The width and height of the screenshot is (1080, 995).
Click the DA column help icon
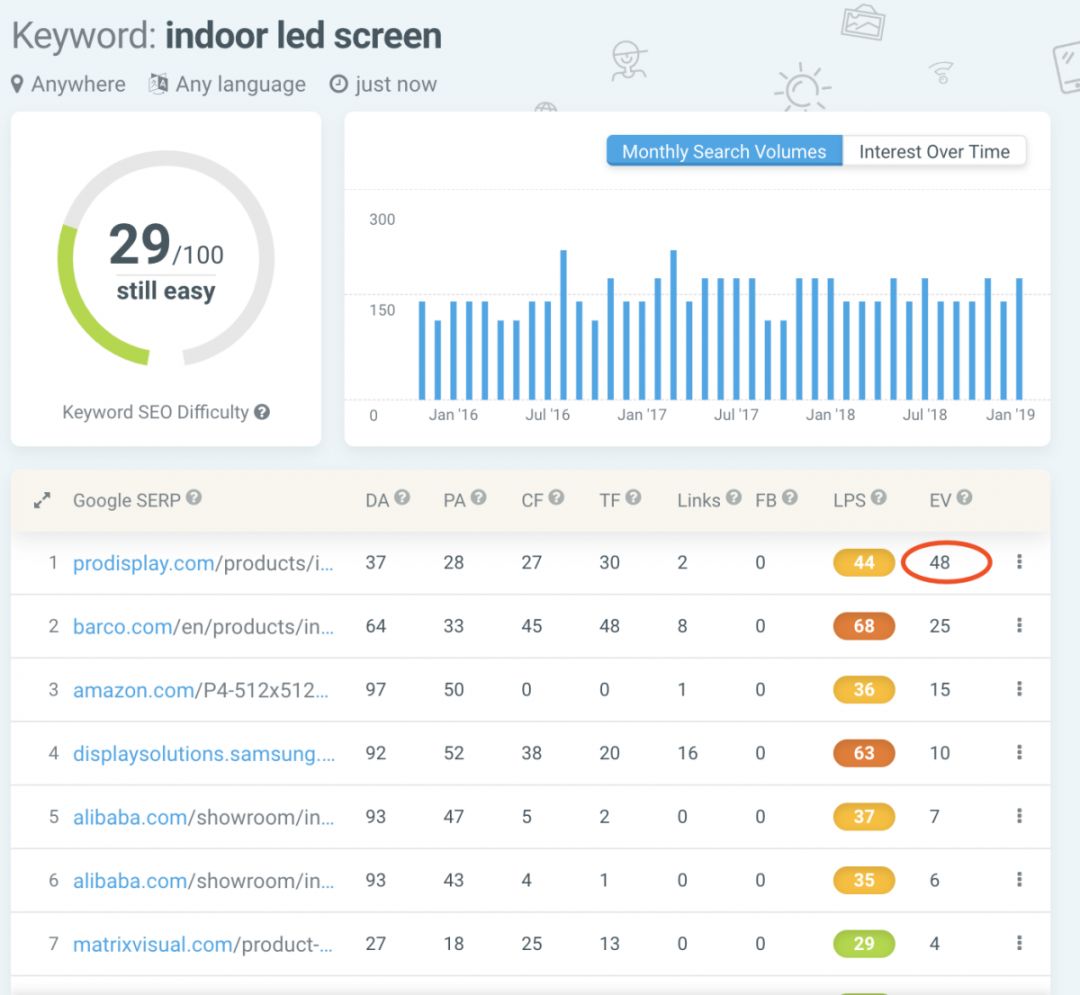pyautogui.click(x=402, y=497)
